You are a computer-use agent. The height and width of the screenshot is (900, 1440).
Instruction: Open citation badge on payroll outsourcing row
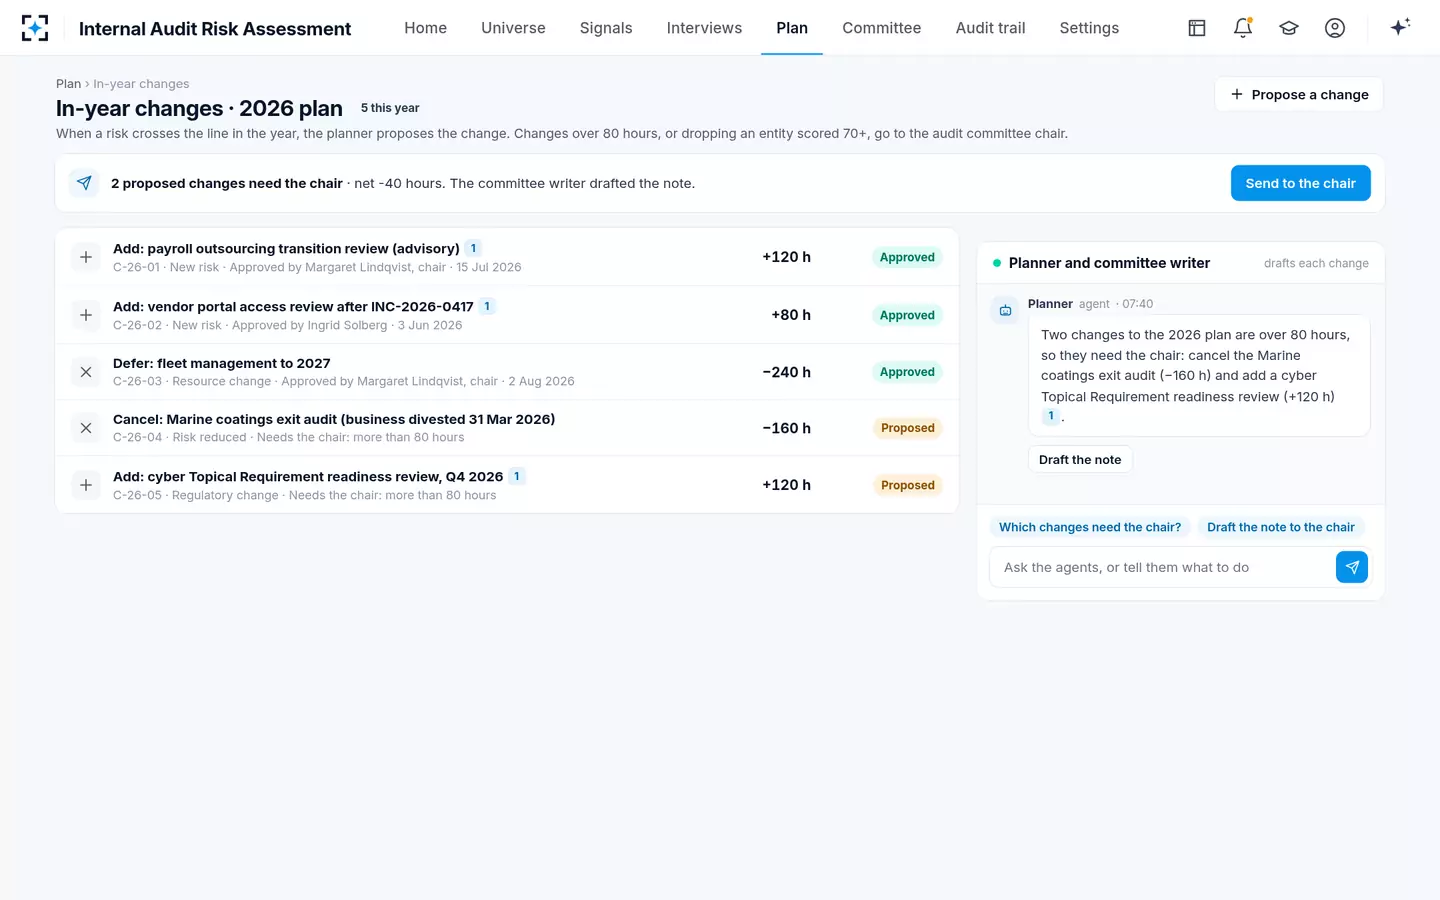click(x=473, y=248)
